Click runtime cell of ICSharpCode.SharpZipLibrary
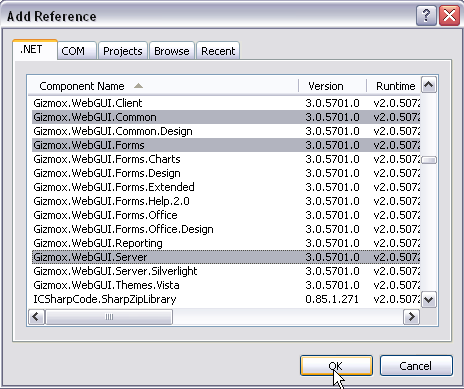Screen dimensions: 464x389 pos(397,299)
